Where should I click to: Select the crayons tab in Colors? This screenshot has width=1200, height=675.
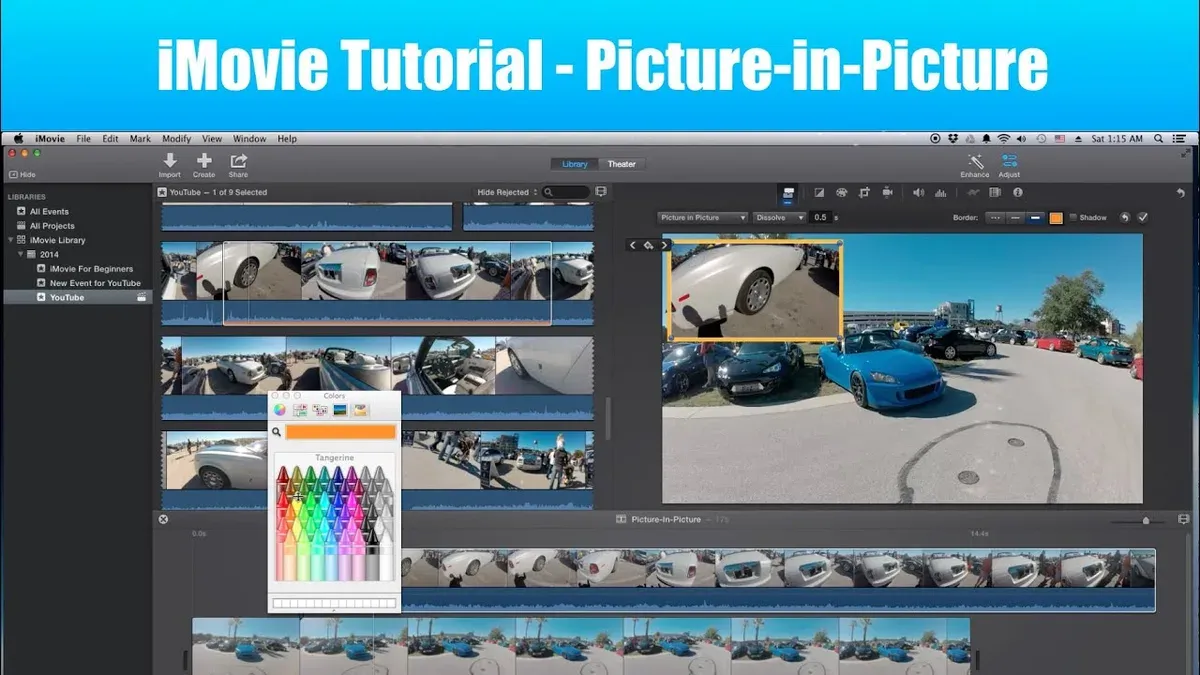360,410
